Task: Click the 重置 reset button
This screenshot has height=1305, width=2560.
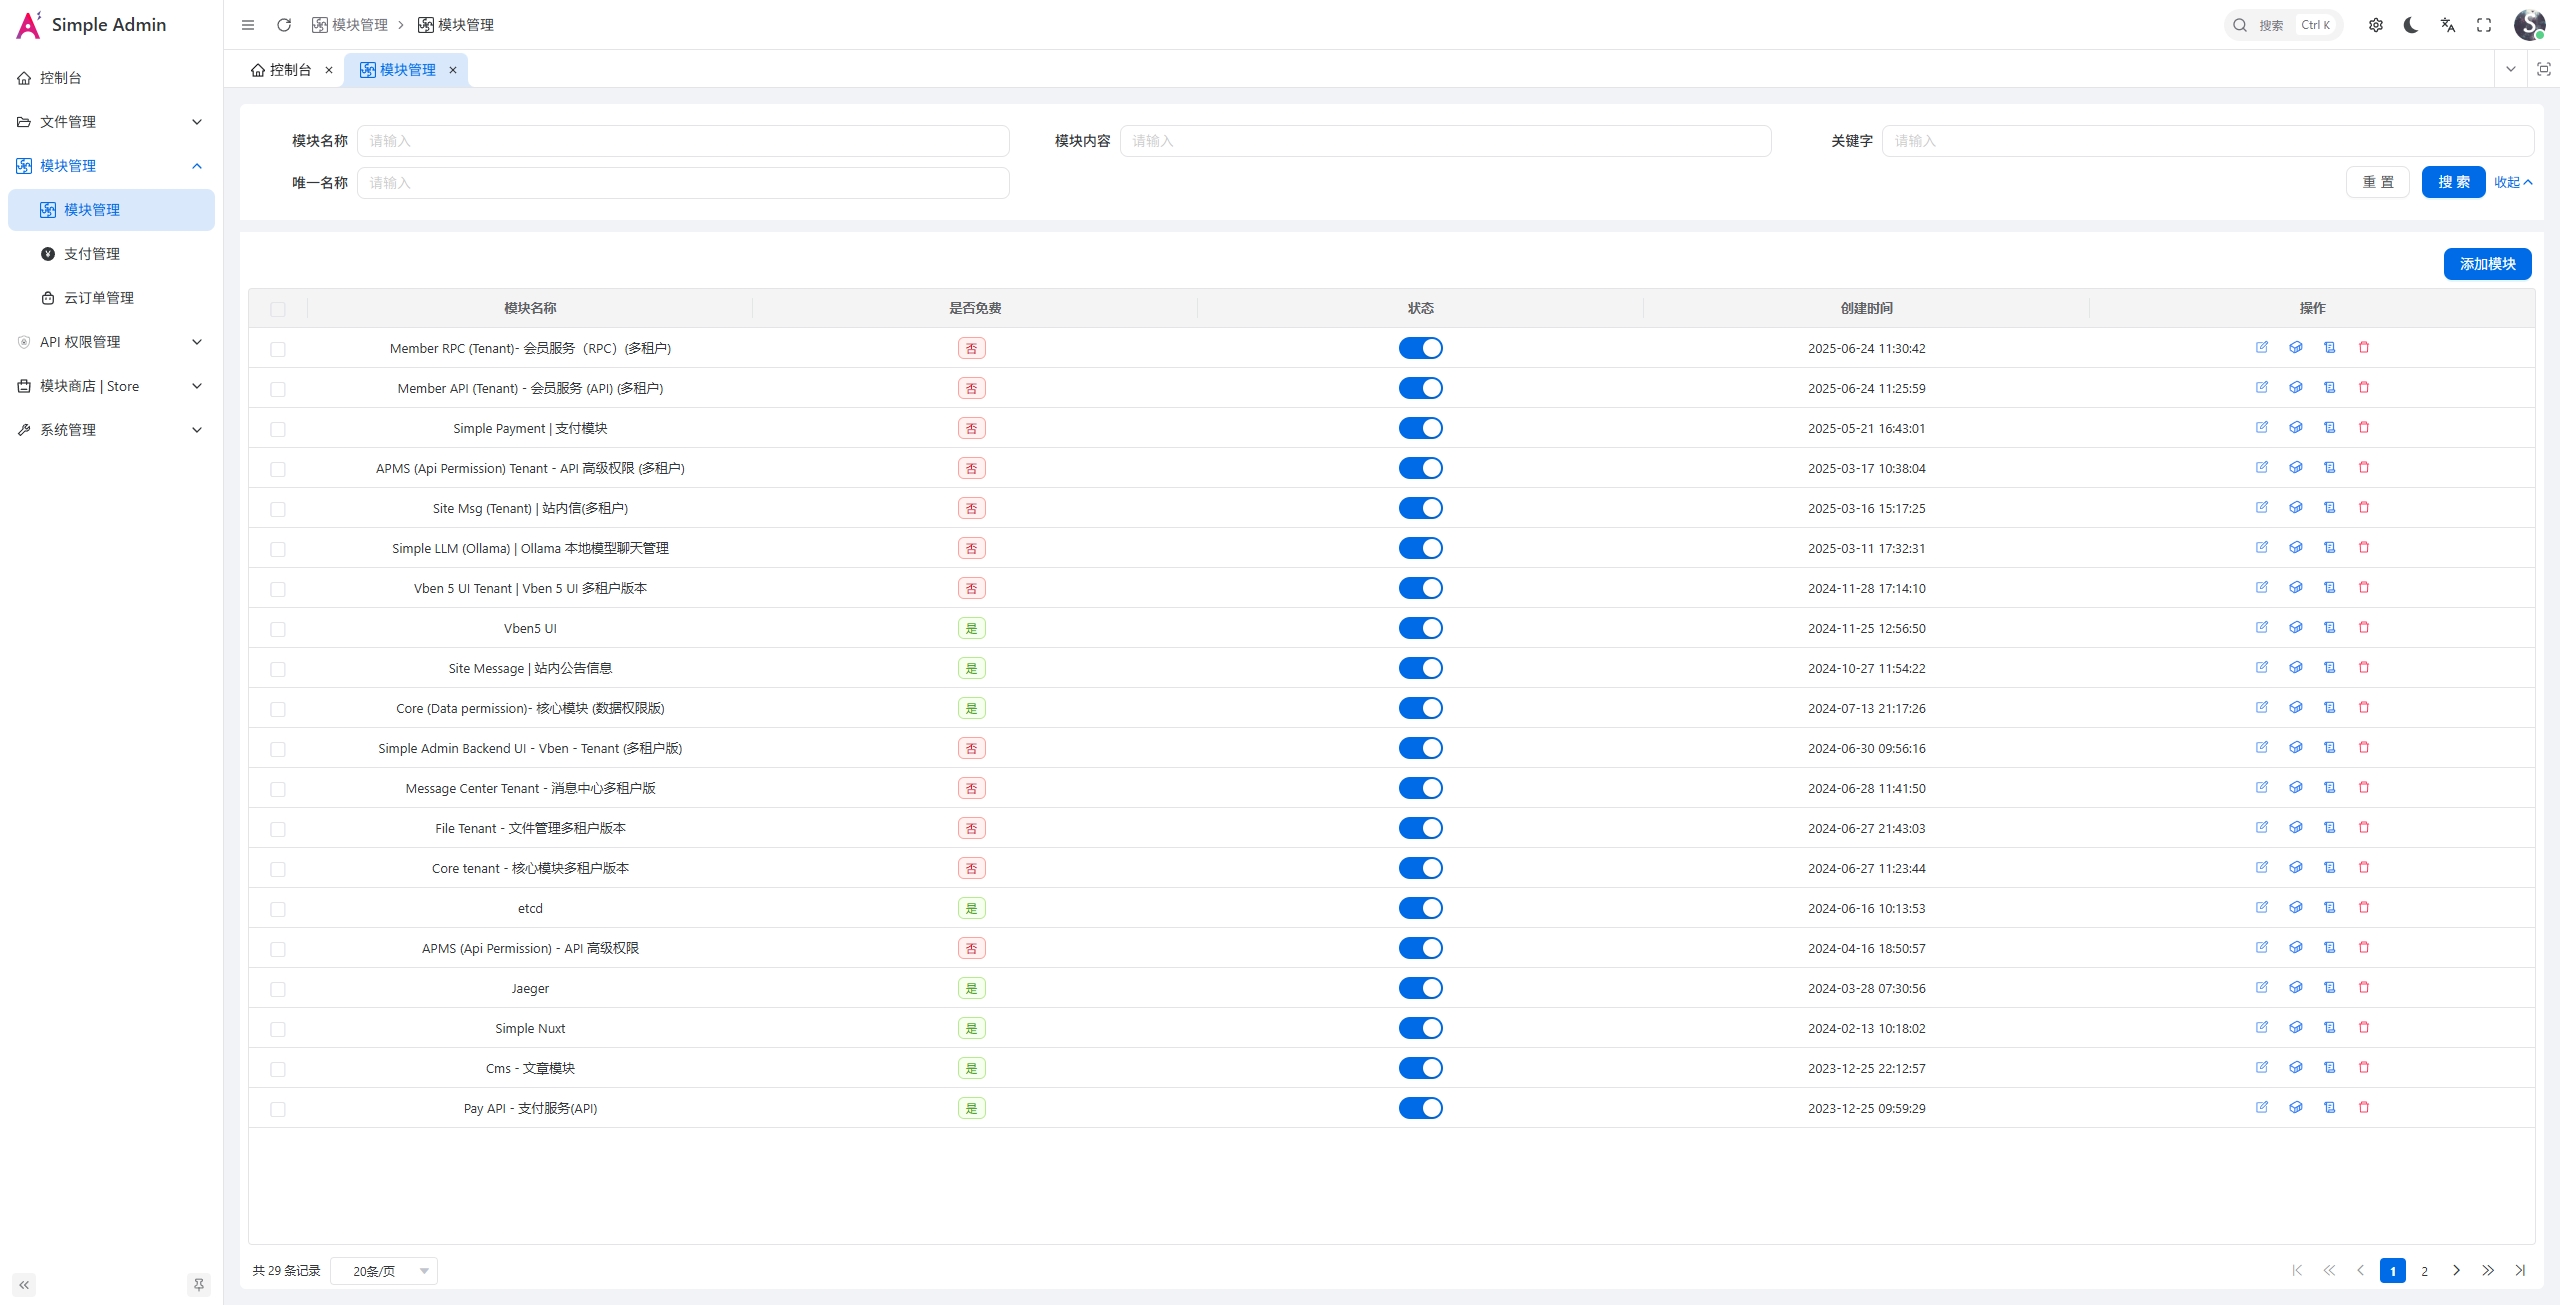Action: tap(2378, 182)
